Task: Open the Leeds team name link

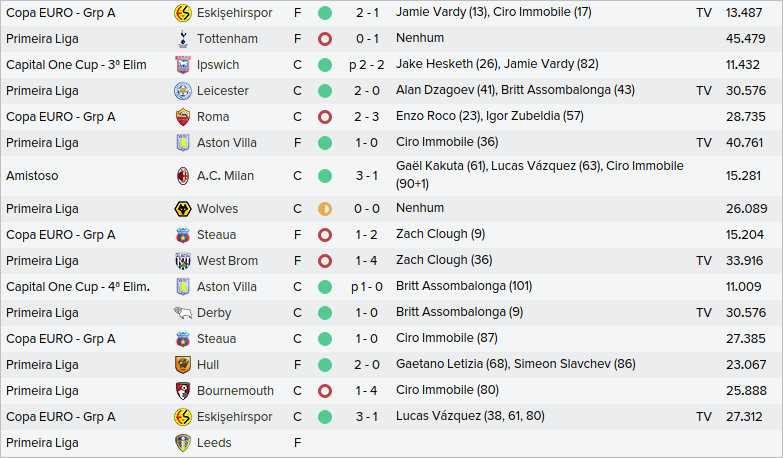Action: click(x=214, y=443)
